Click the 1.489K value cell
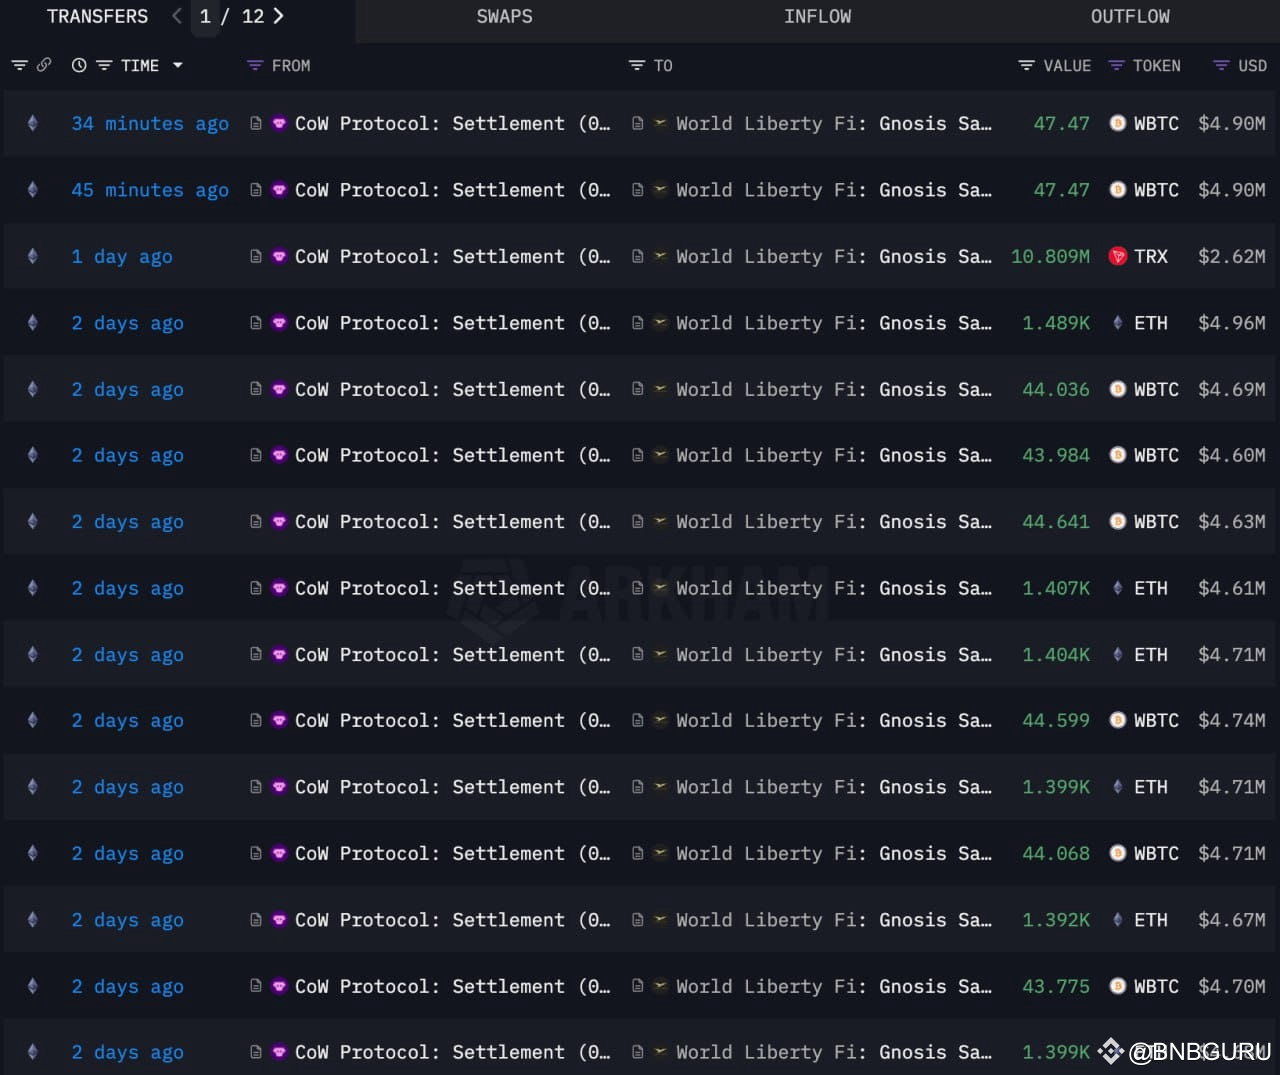Image resolution: width=1280 pixels, height=1075 pixels. (1056, 323)
